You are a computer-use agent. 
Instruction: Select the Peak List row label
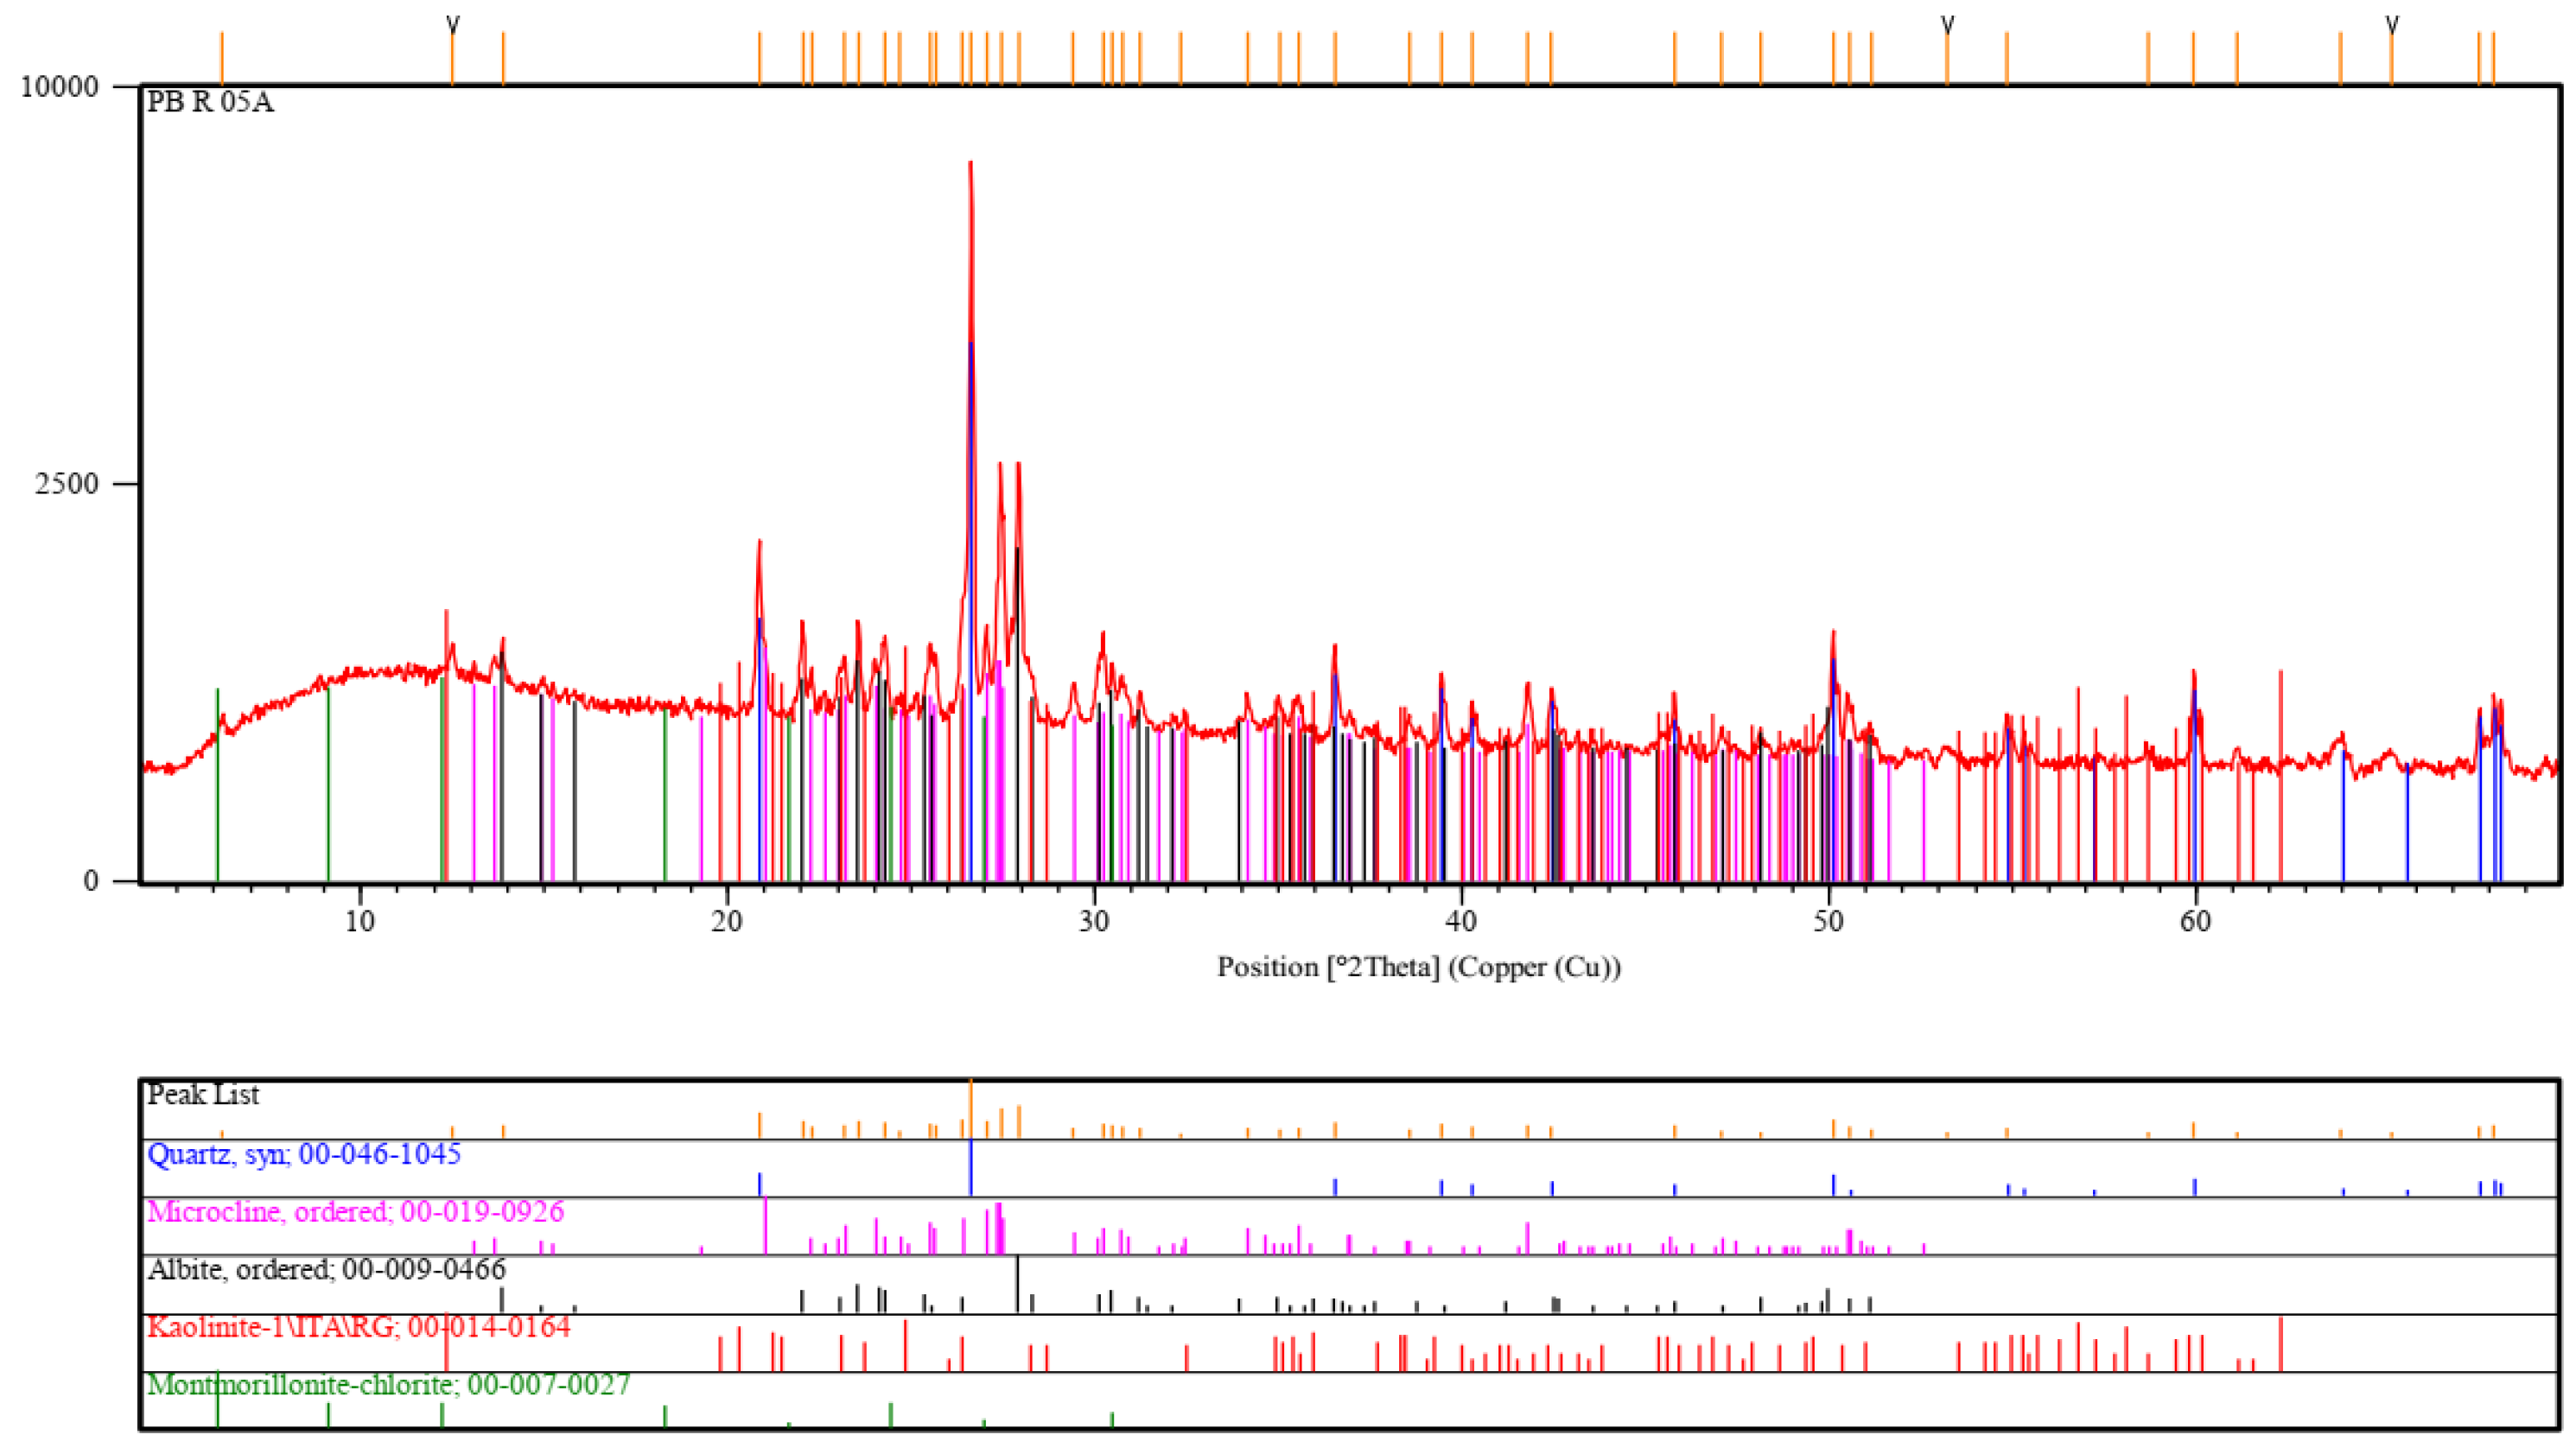click(203, 1094)
